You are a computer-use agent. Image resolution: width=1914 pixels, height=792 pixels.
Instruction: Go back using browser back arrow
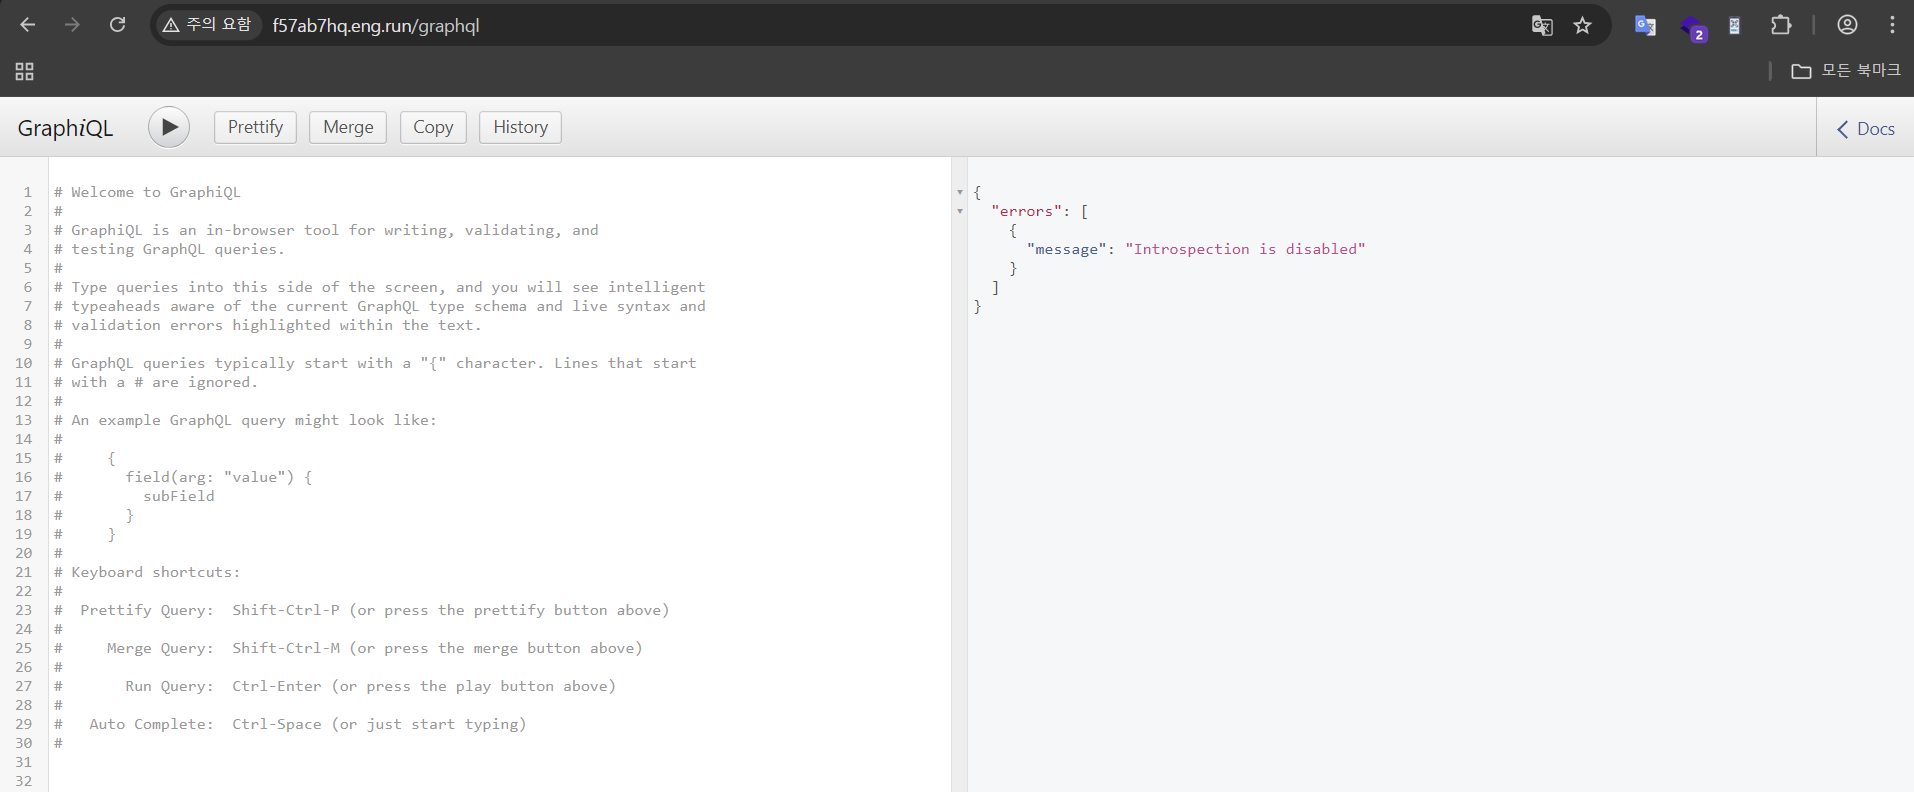(x=28, y=25)
